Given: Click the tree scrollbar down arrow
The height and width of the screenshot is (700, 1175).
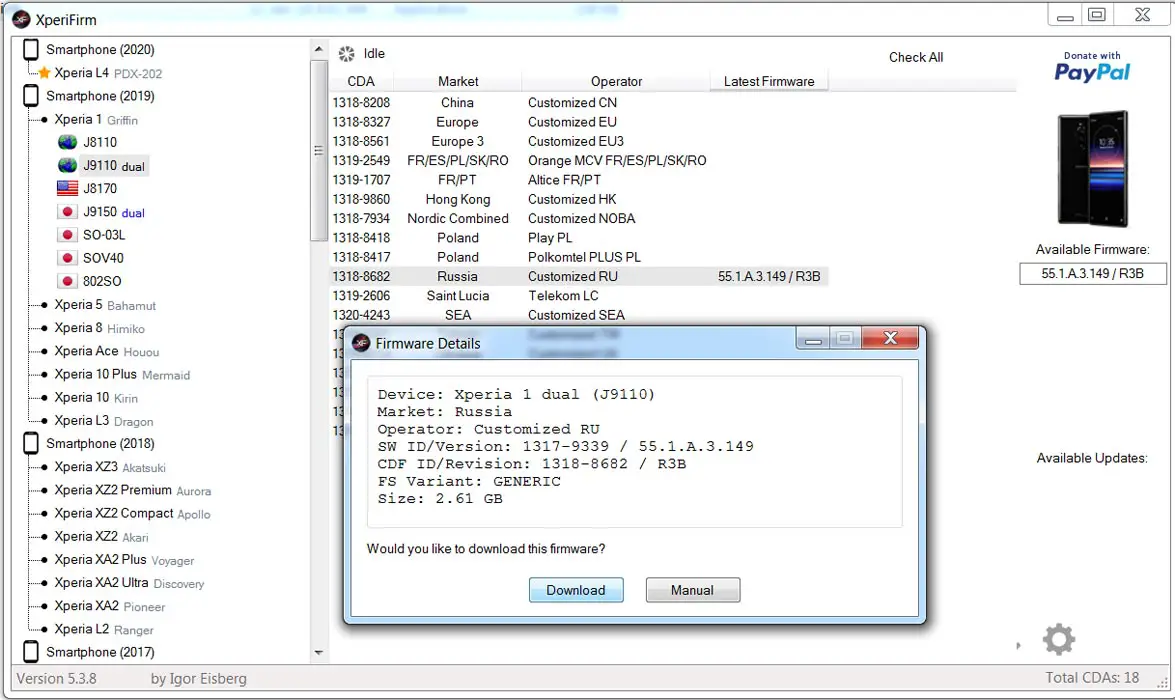Looking at the screenshot, I should (x=318, y=653).
